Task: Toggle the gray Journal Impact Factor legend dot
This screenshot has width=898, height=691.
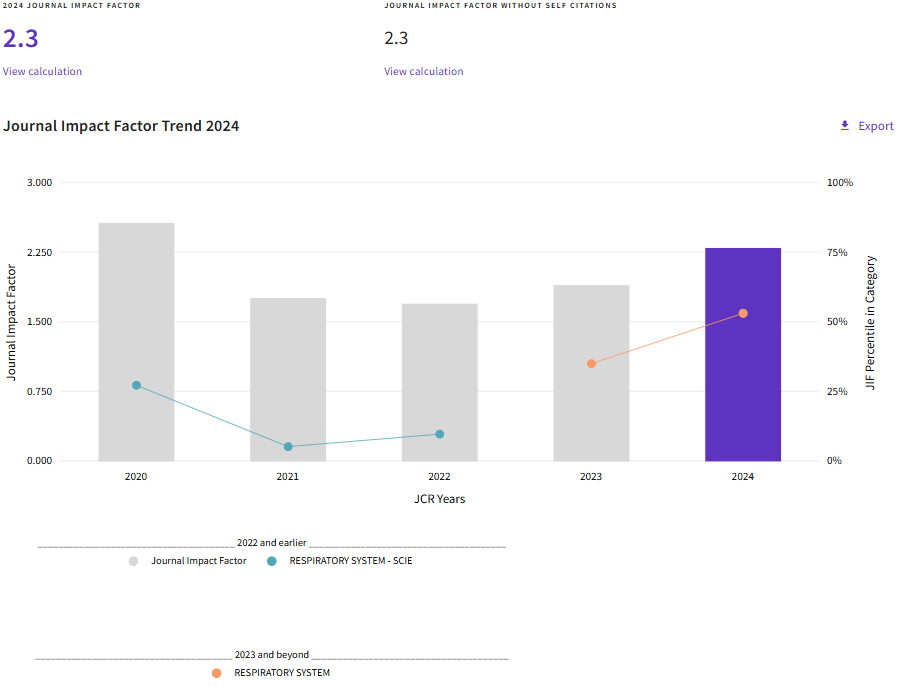Action: tap(133, 561)
